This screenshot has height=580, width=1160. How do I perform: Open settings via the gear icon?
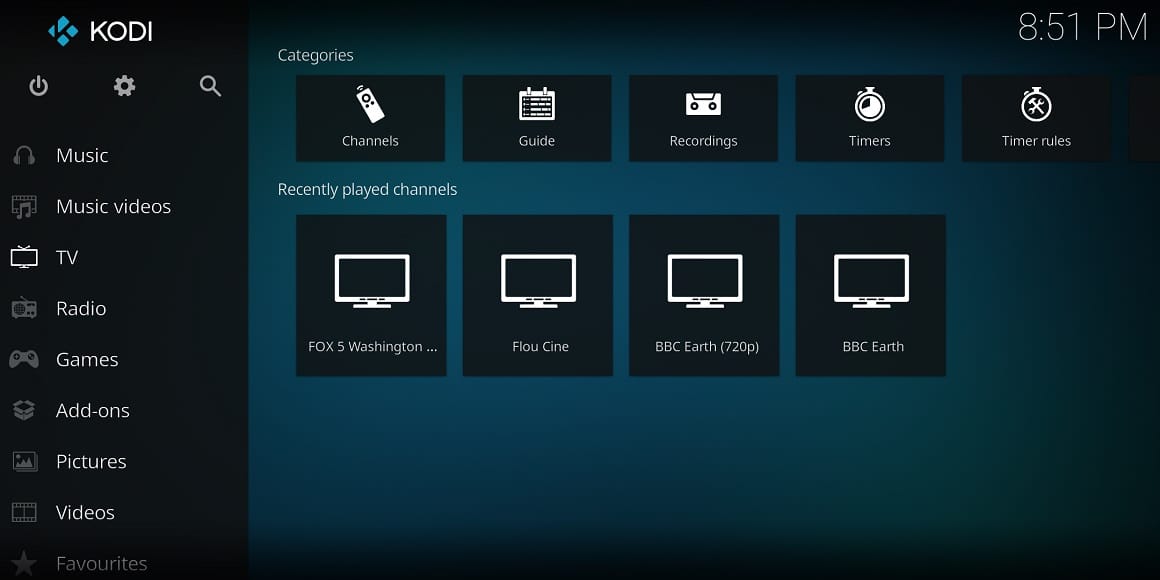(x=124, y=86)
